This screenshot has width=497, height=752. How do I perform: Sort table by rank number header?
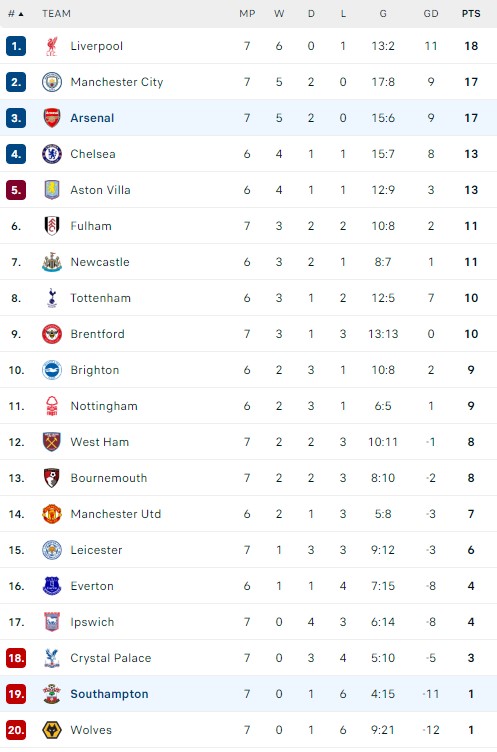click(16, 13)
